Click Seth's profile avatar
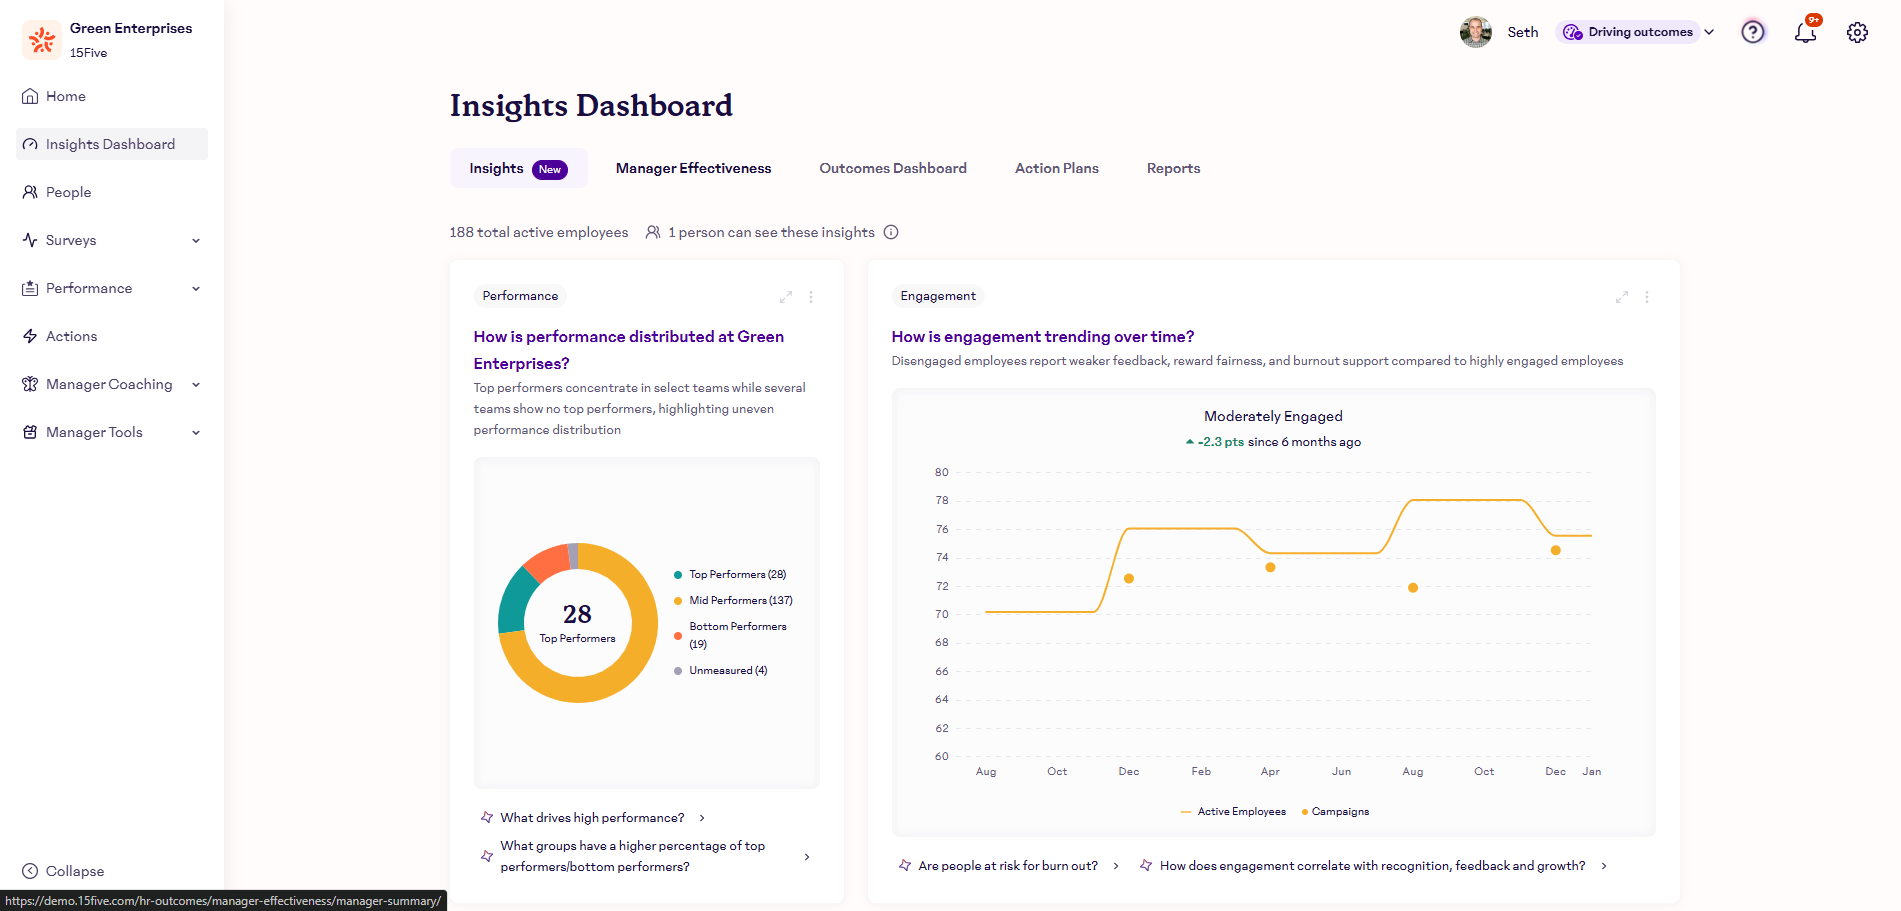This screenshot has width=1901, height=911. click(1475, 32)
